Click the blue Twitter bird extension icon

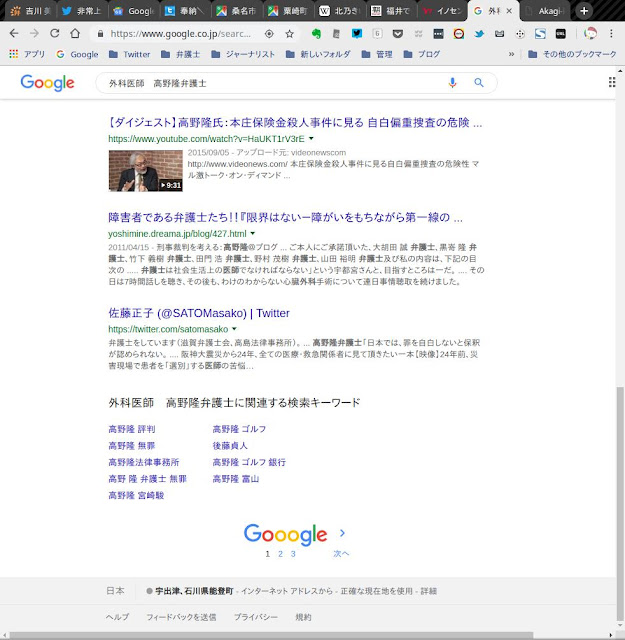click(479, 34)
